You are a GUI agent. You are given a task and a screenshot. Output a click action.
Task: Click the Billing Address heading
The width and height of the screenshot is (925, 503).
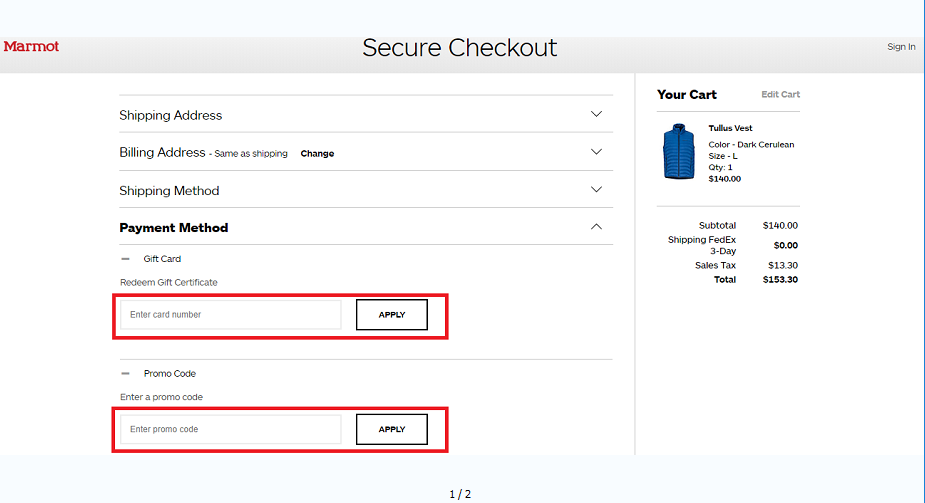[162, 152]
